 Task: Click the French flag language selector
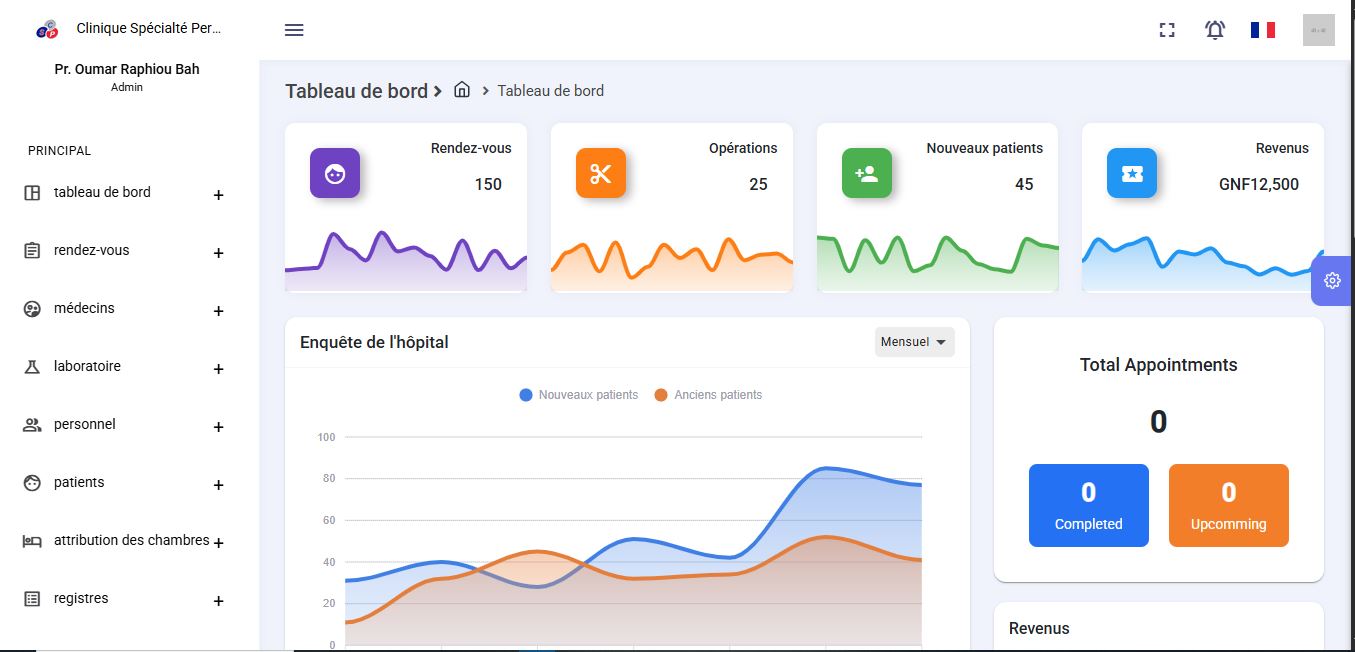pyautogui.click(x=1262, y=30)
